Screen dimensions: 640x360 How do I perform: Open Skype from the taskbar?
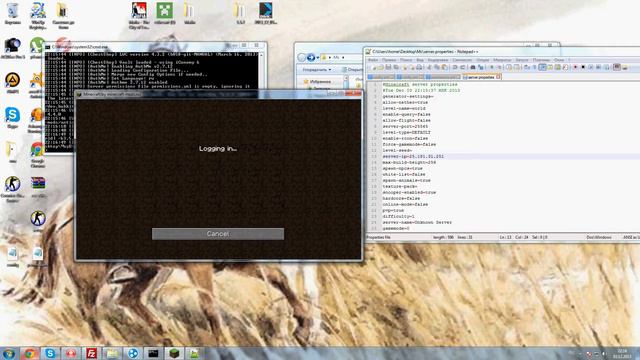50,353
